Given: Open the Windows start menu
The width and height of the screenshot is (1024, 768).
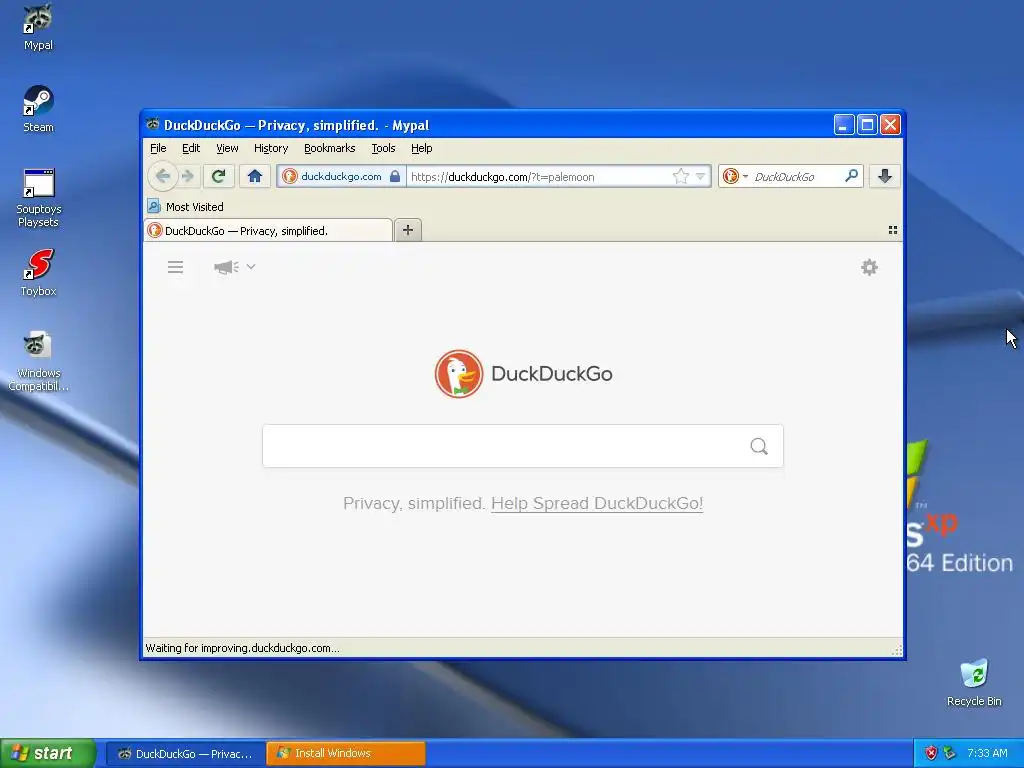Looking at the screenshot, I should (x=48, y=754).
